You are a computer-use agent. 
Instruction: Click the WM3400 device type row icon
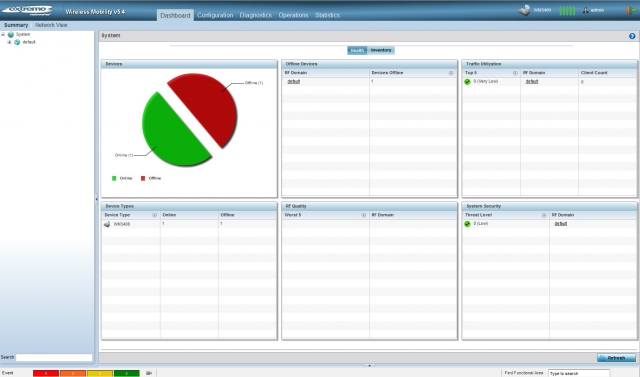tap(107, 224)
